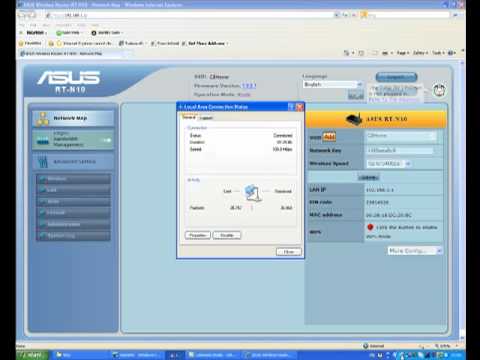
Task: Click the Advanced Setting tools icon
Action: coord(43,162)
